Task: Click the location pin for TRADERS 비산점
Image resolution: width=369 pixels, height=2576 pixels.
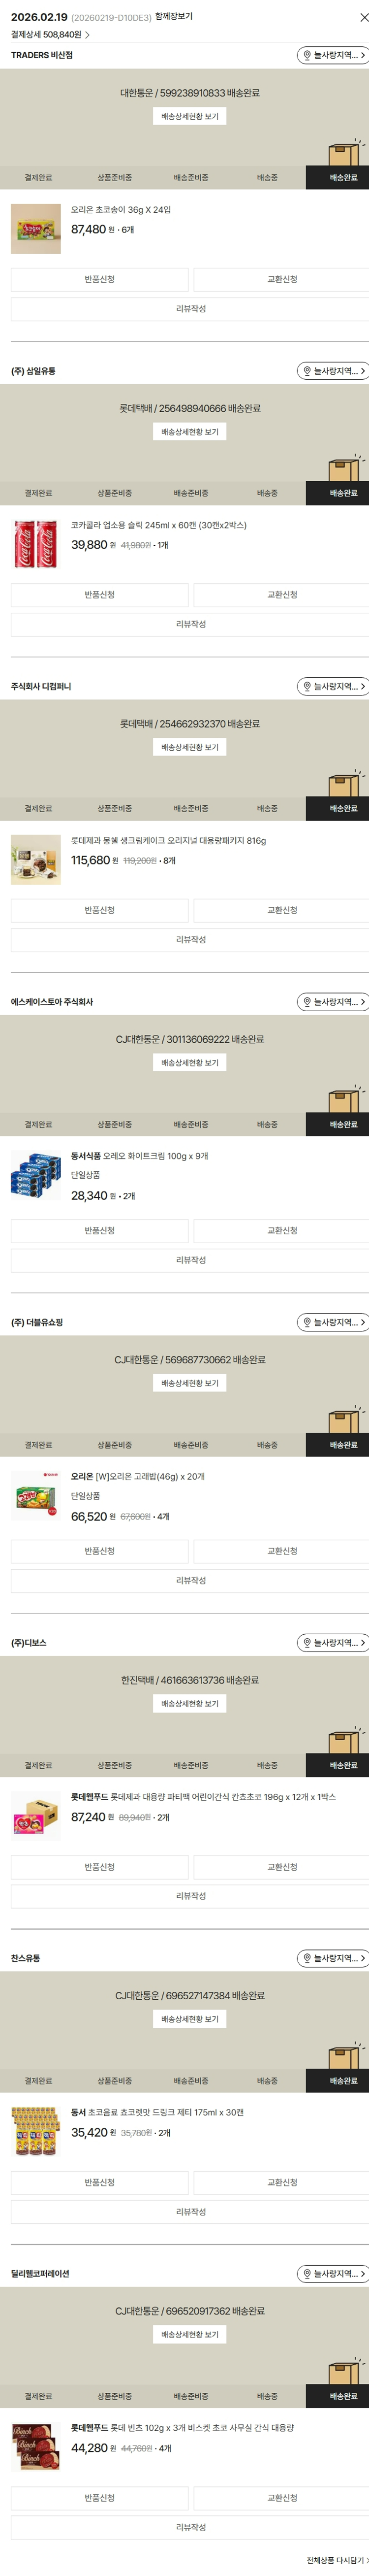Action: click(x=307, y=56)
